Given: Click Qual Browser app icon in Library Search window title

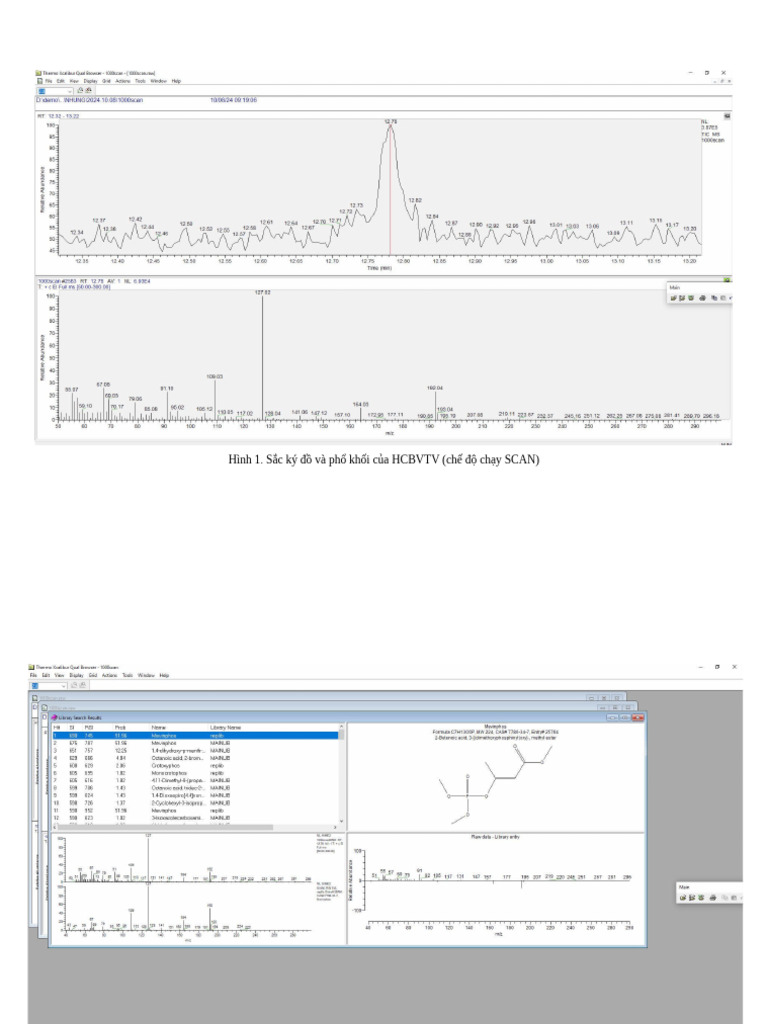Looking at the screenshot, I should pyautogui.click(x=31, y=667).
